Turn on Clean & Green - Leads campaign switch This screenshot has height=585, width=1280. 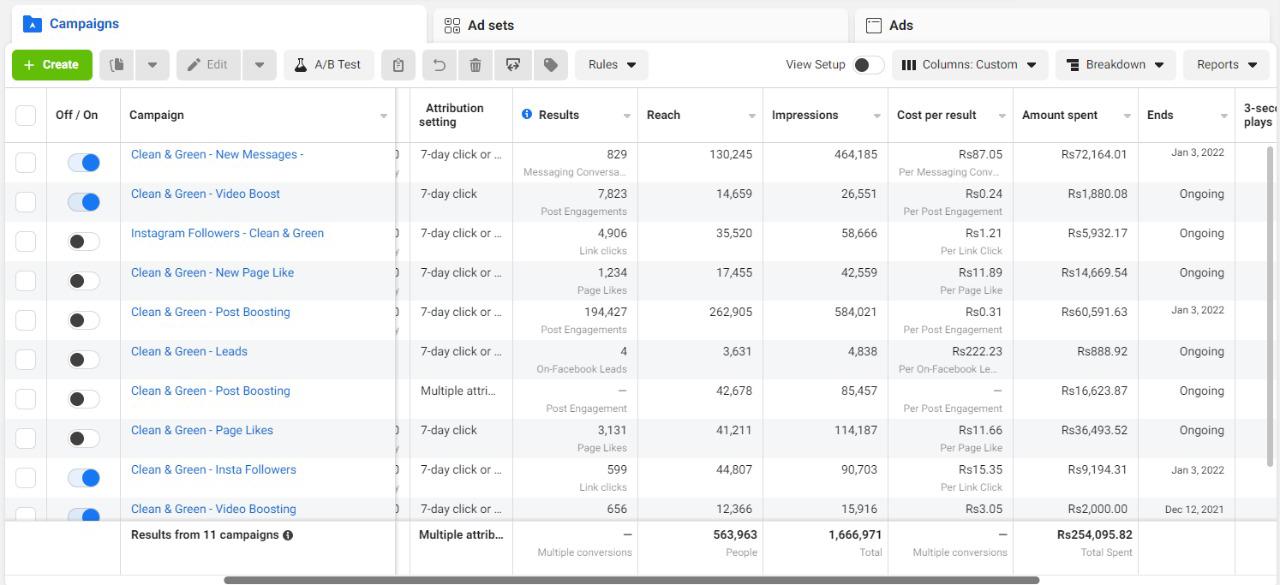click(84, 359)
